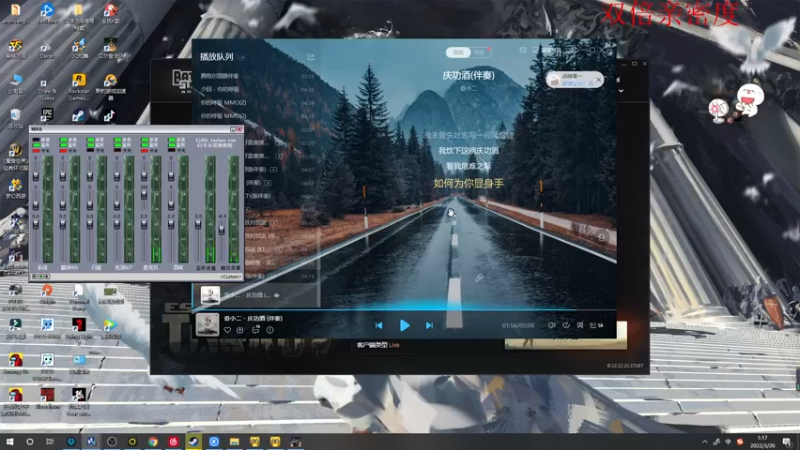Click the raised middle fader on 麦克风 channel
The image size is (800, 450).
(144, 194)
